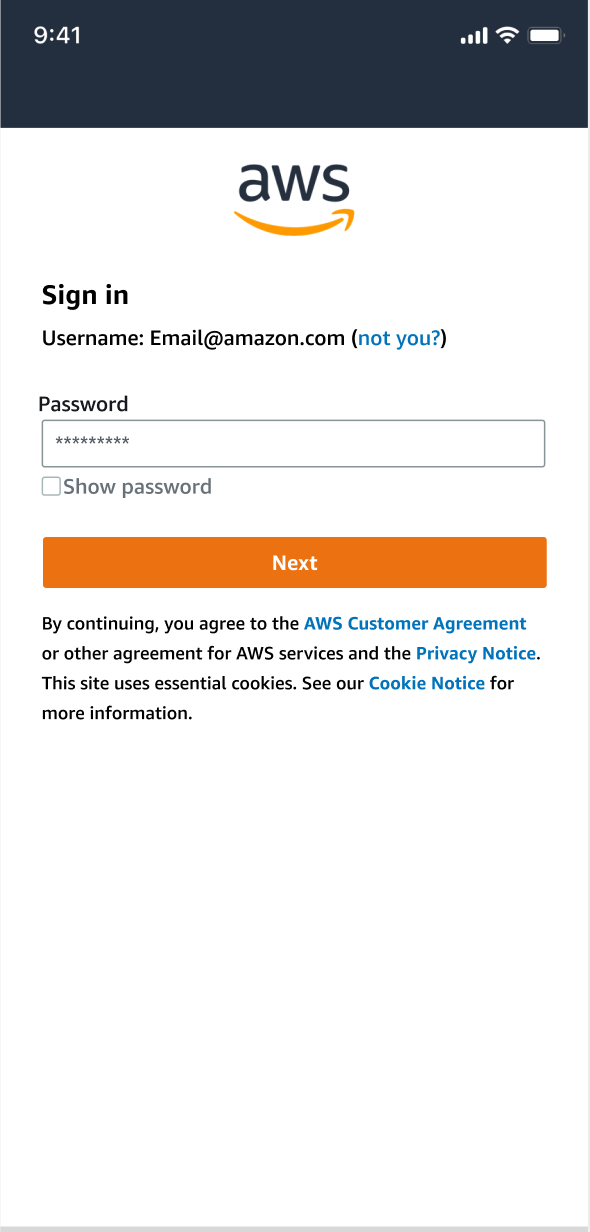Click the status bar battery icon
Screen dimensions: 590x1232
pos(545,35)
